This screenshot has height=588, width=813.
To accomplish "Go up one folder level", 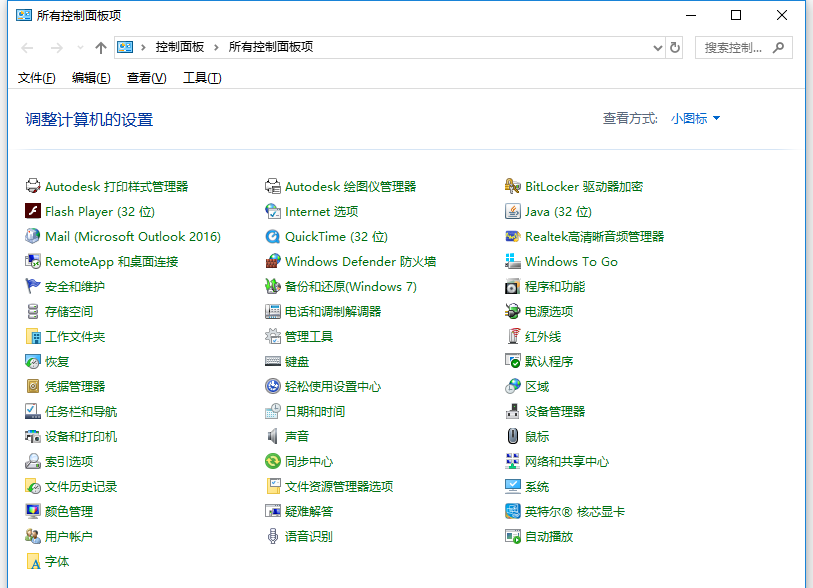I will click(101, 48).
